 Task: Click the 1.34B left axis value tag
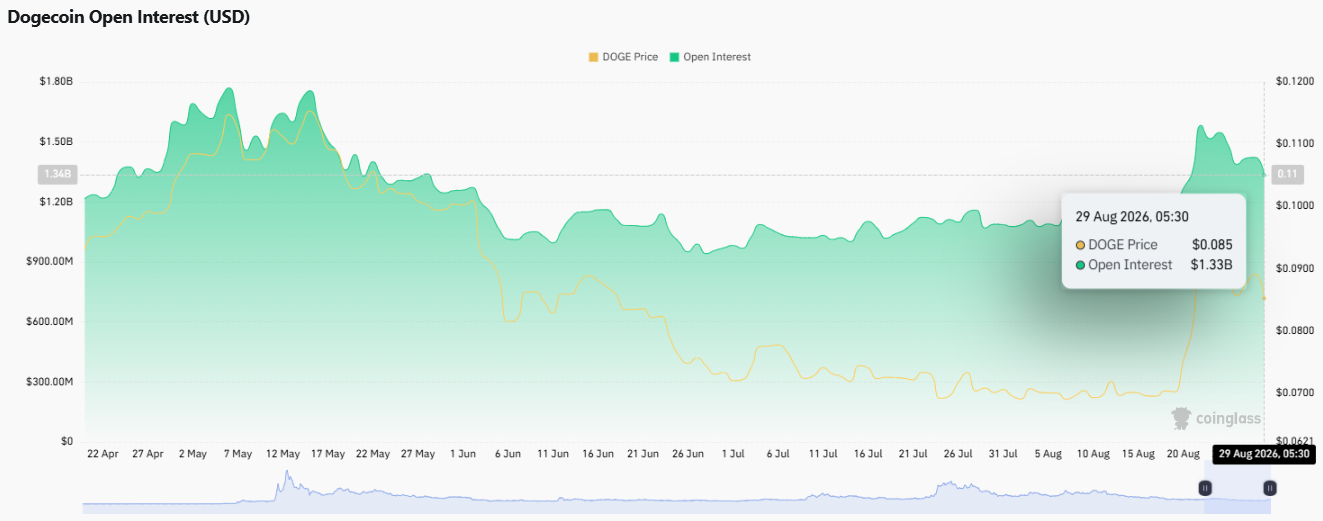[x=57, y=174]
